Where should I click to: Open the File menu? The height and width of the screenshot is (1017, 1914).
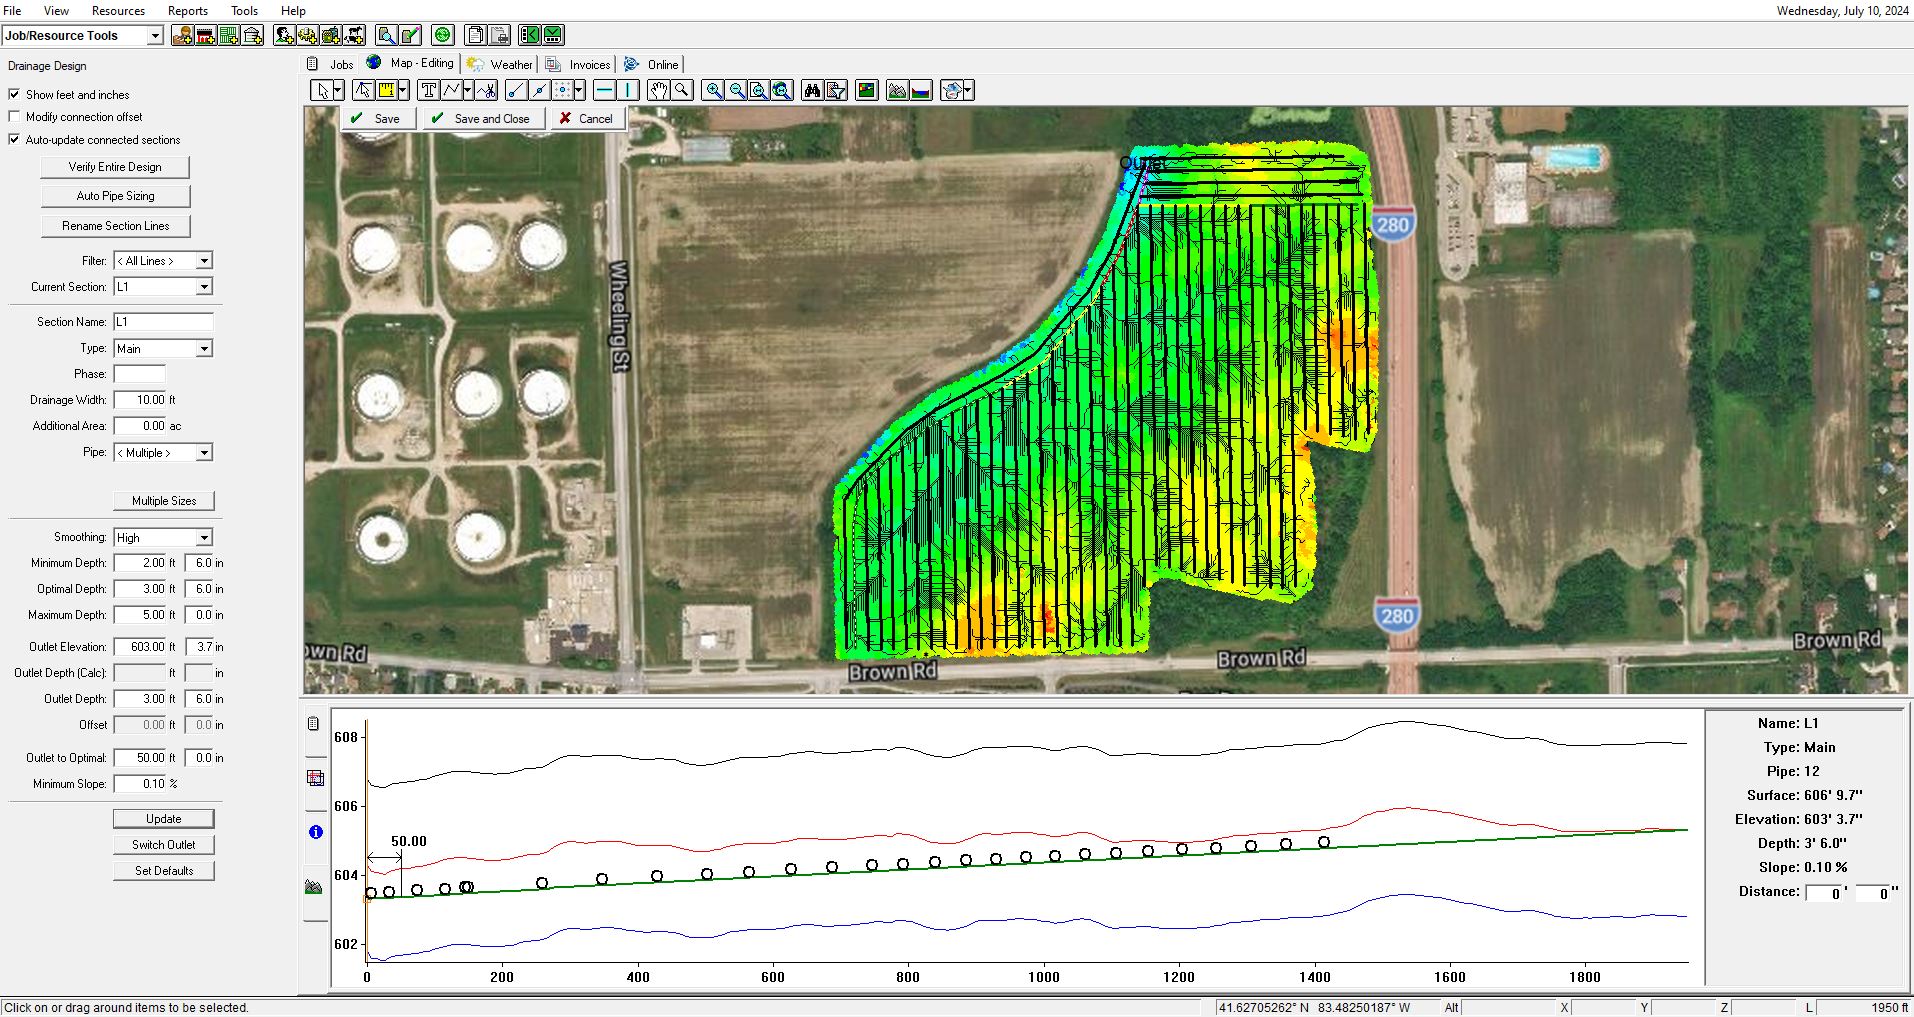(12, 11)
